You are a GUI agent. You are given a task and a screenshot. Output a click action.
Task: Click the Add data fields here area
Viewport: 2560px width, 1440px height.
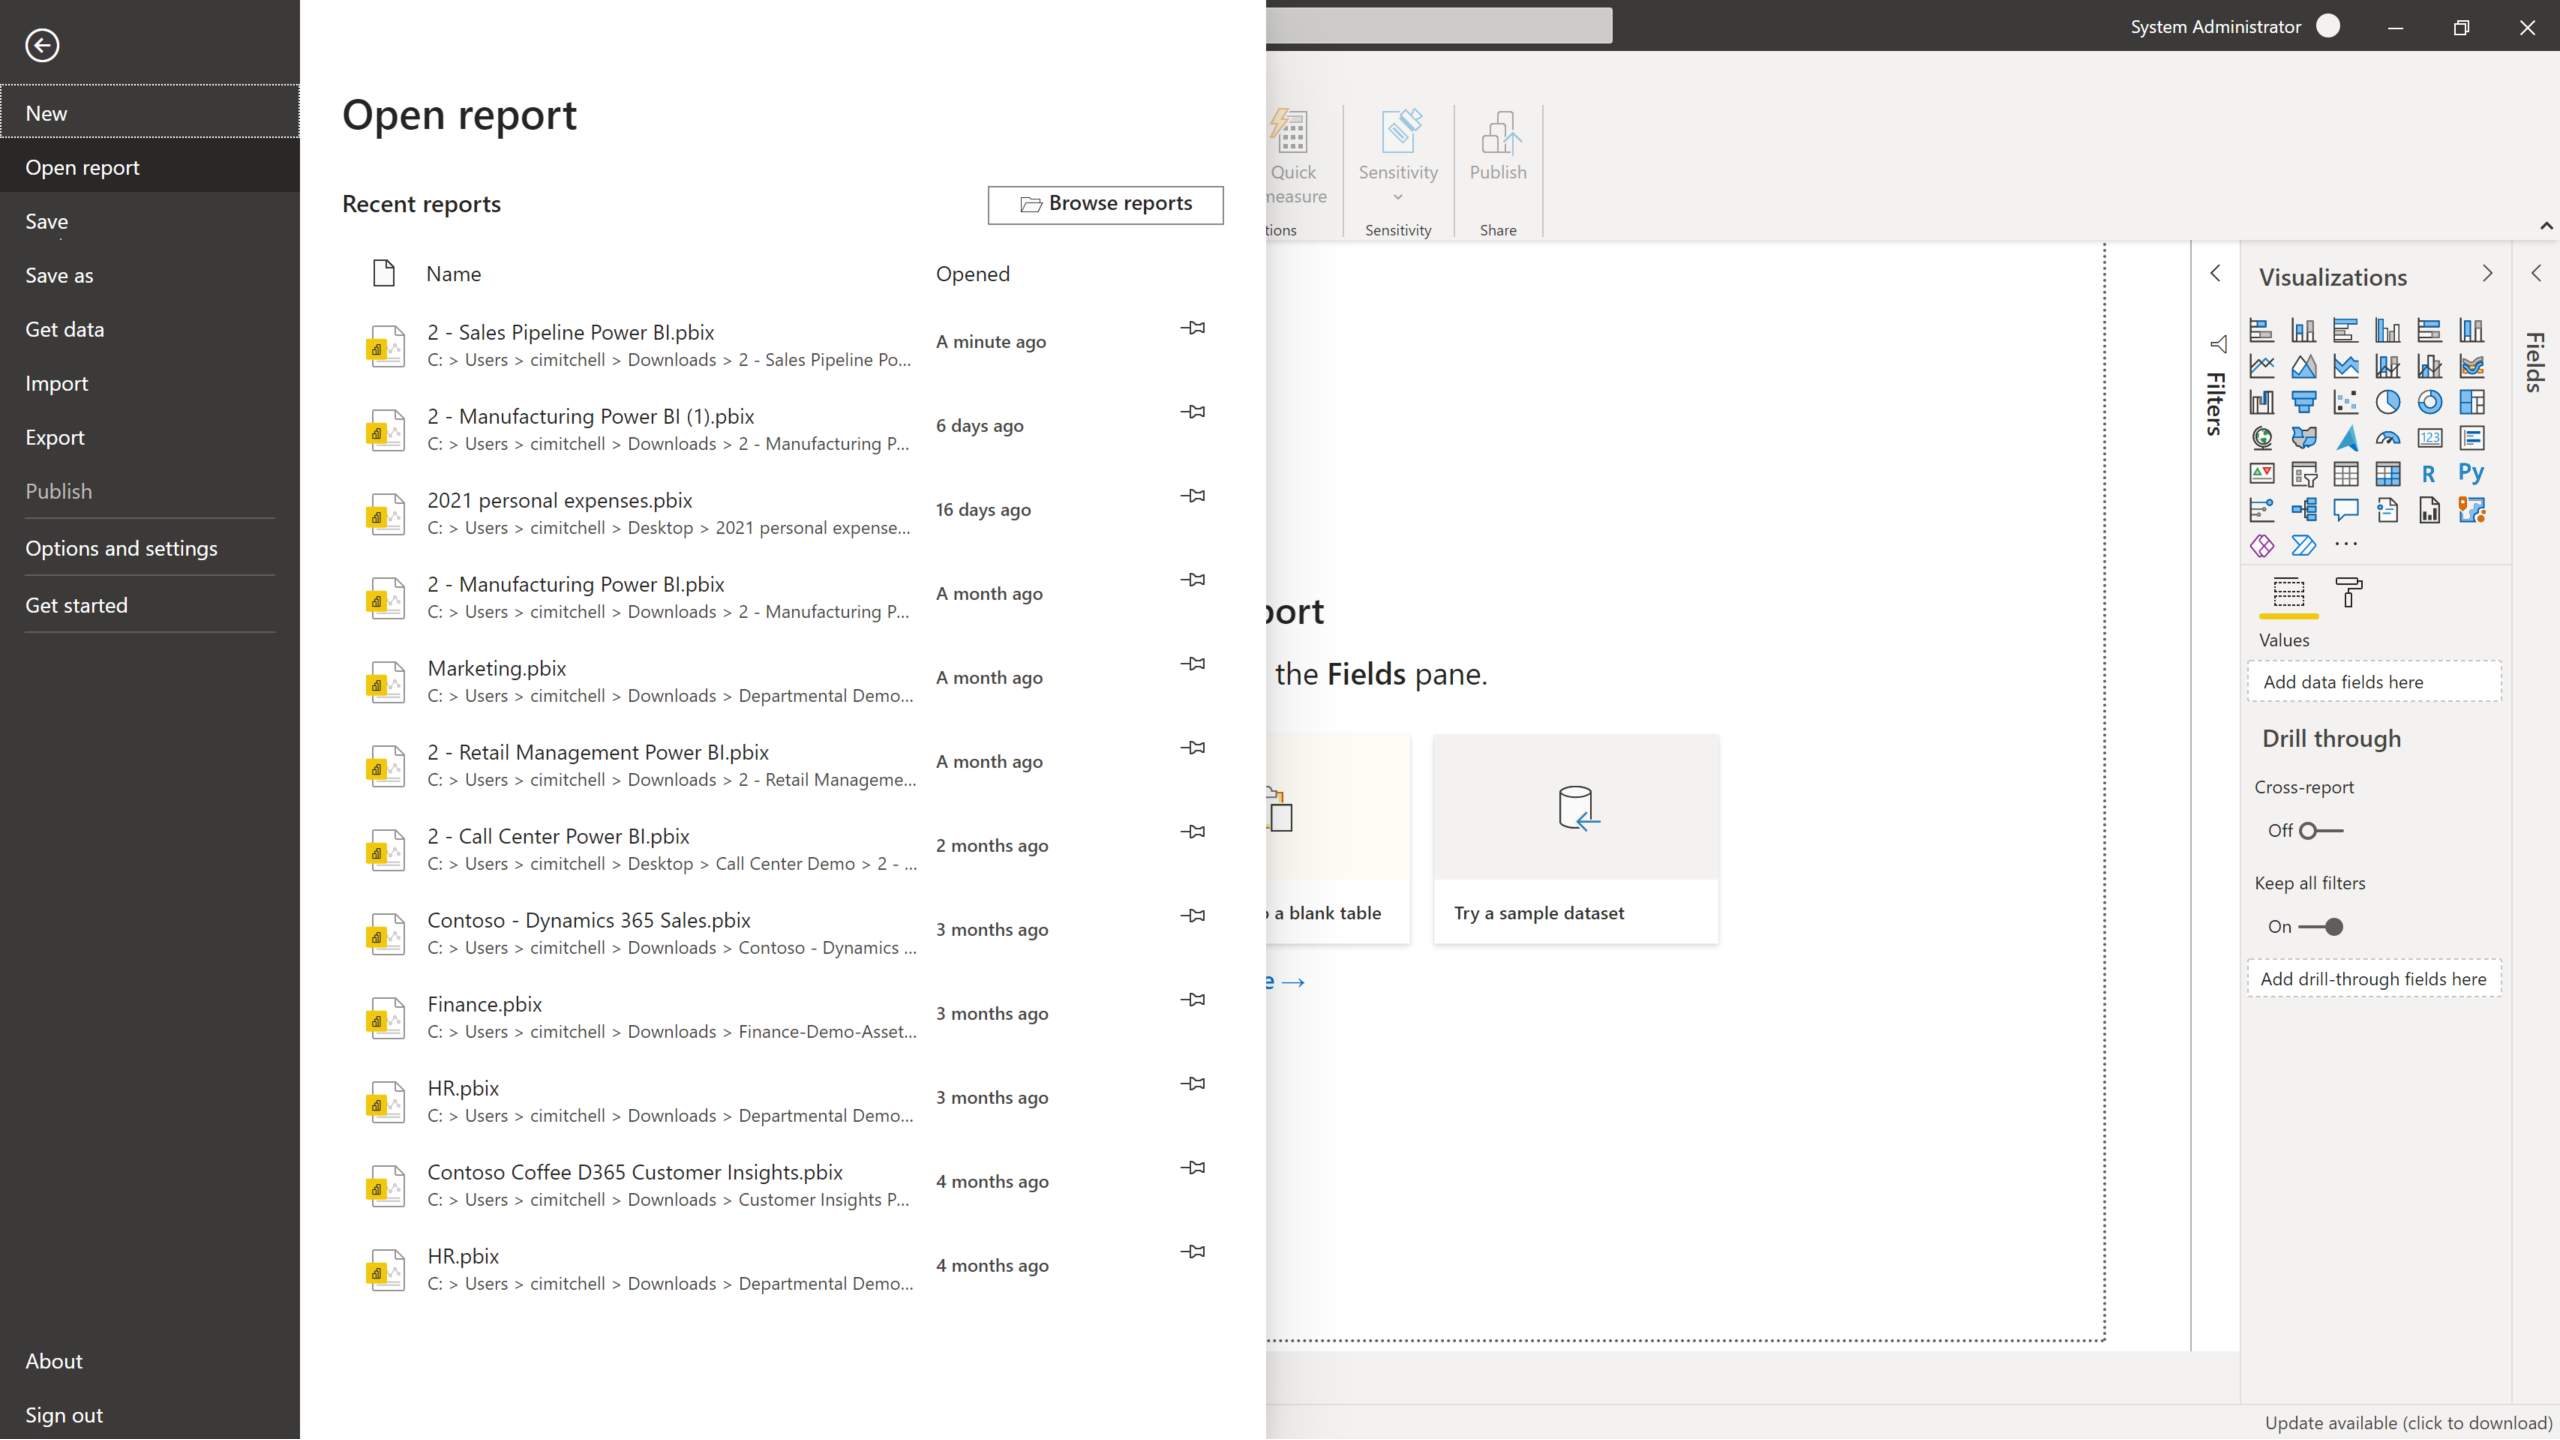(2375, 681)
